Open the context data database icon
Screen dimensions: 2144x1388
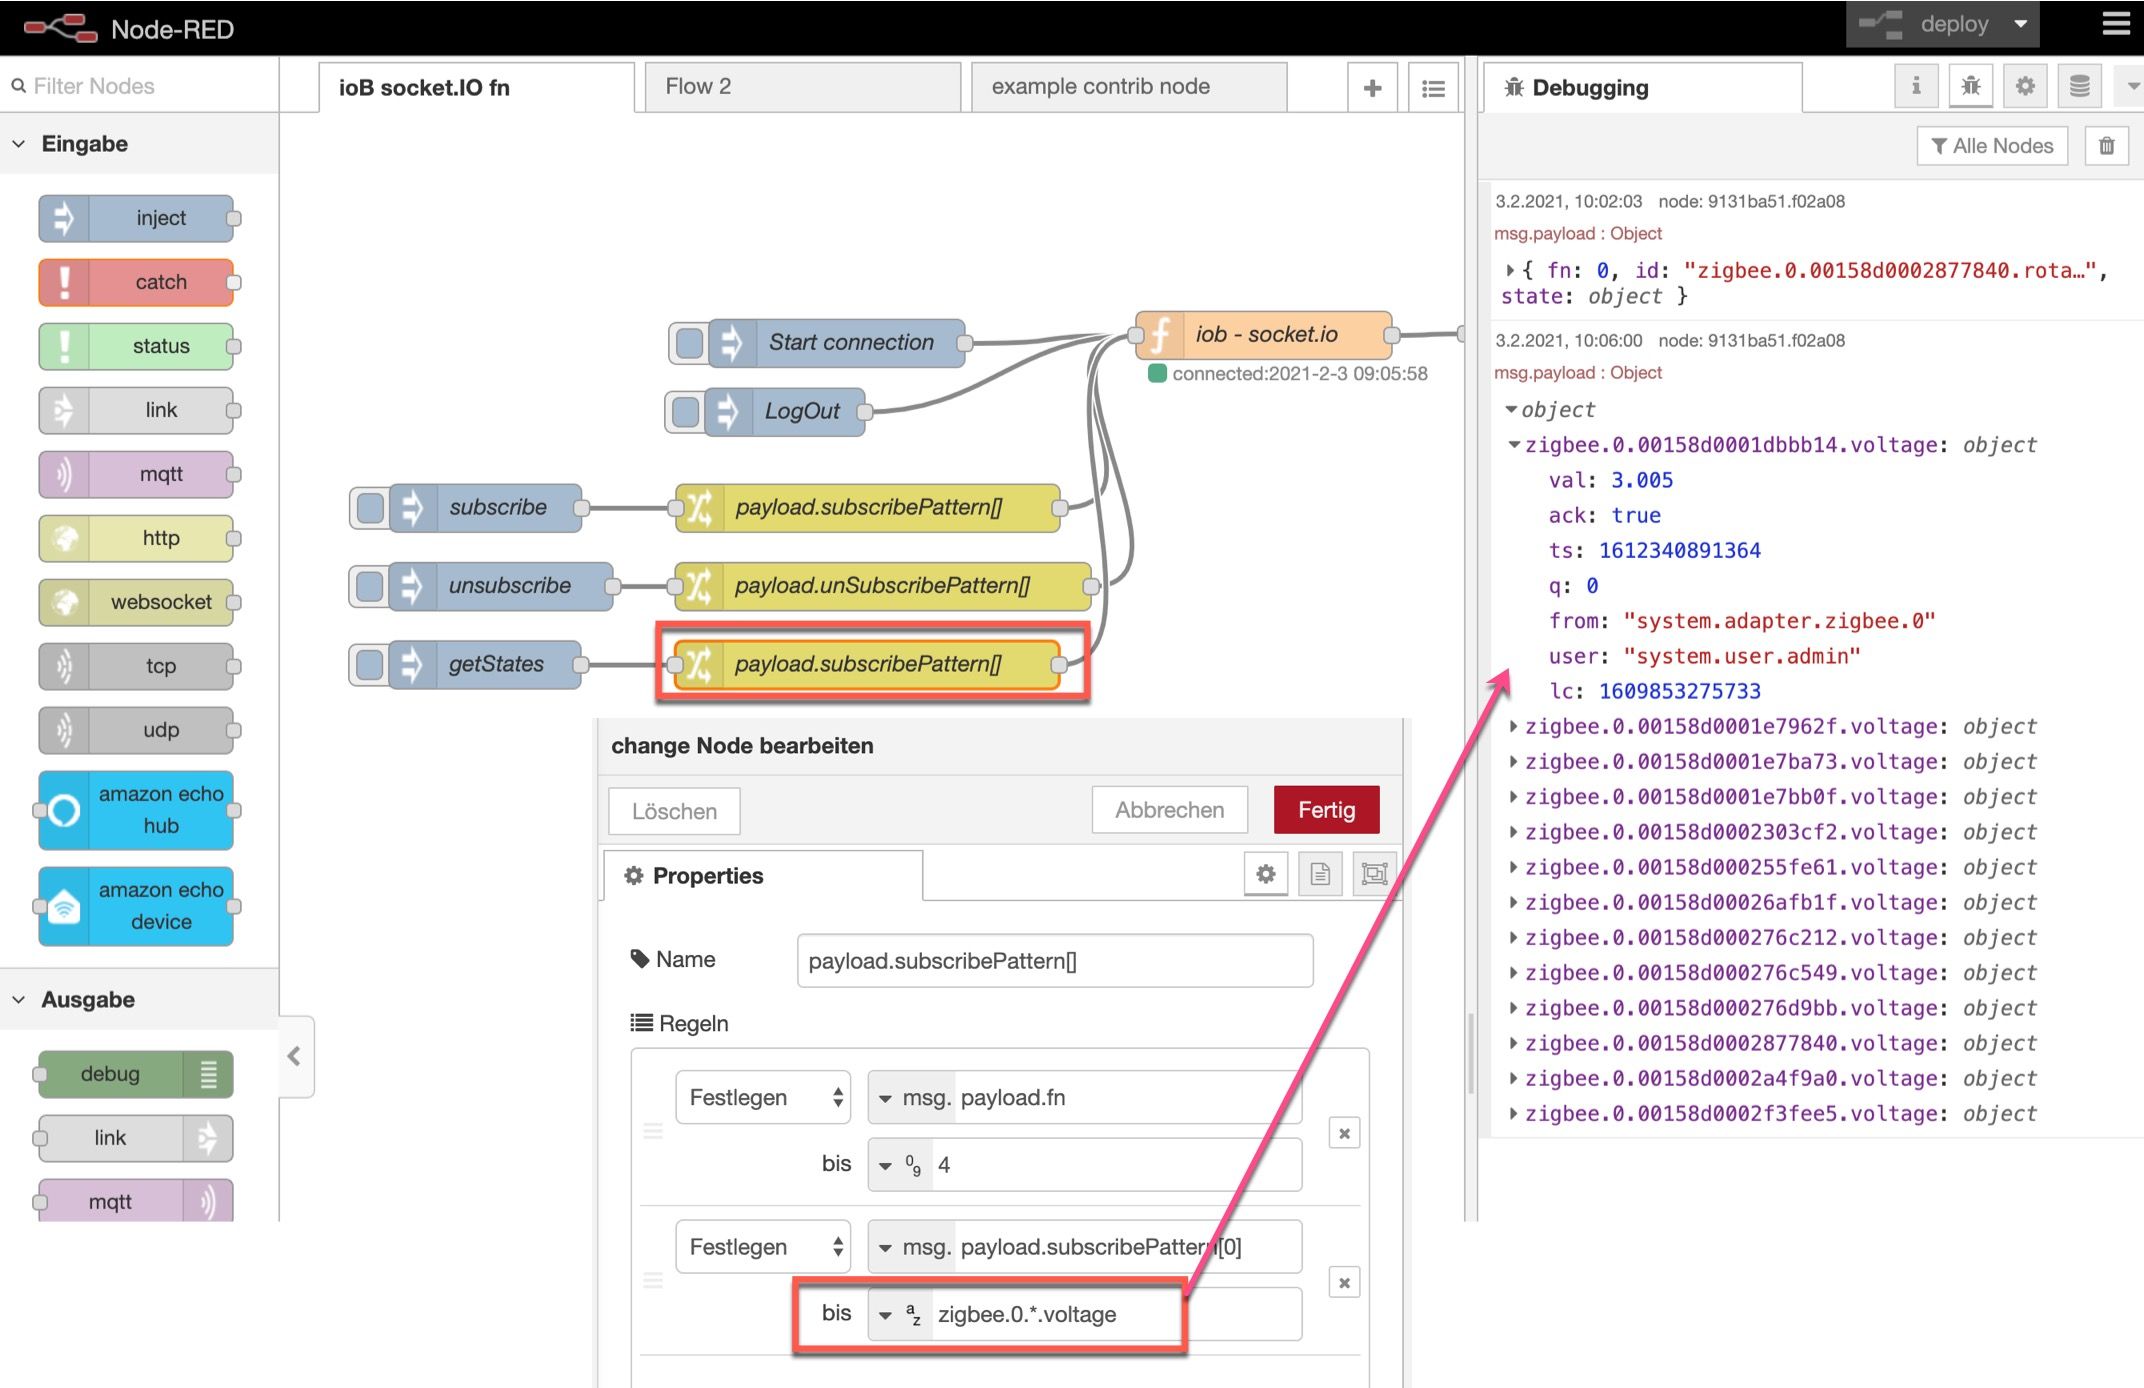[2079, 86]
